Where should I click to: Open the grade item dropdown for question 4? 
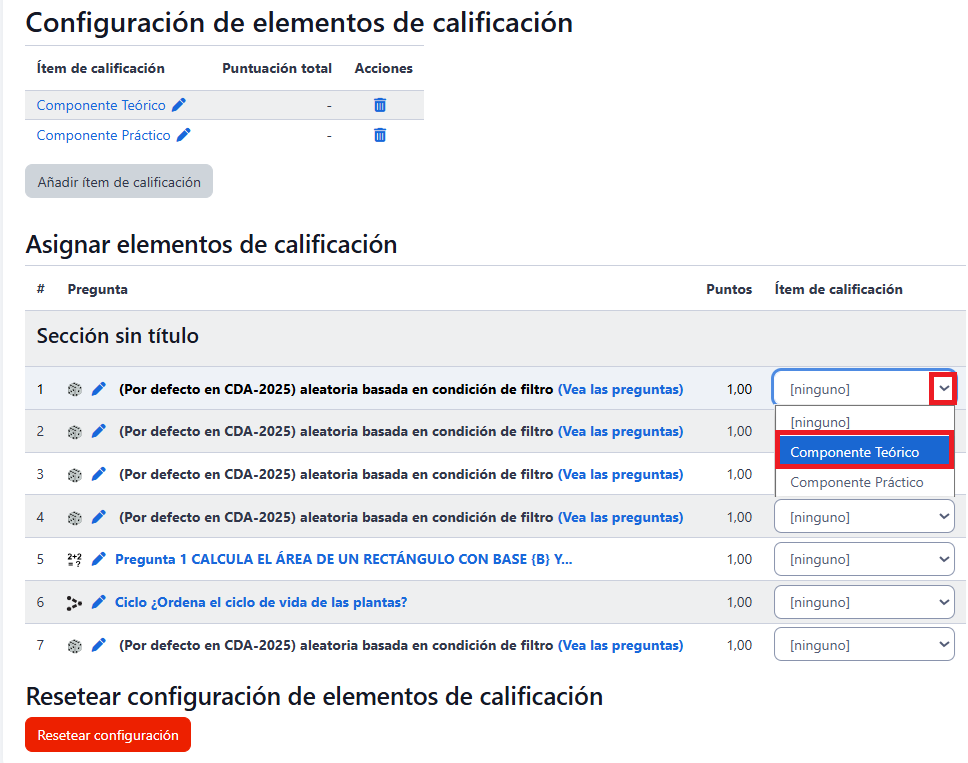(x=863, y=517)
